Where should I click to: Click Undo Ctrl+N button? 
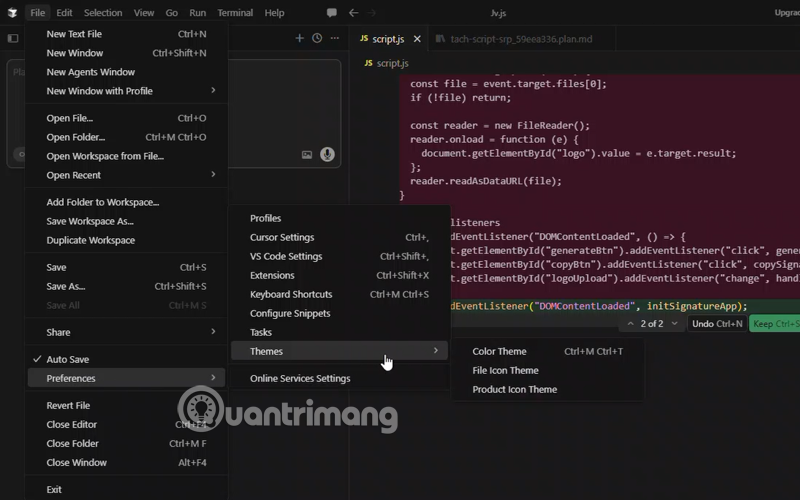pos(717,323)
